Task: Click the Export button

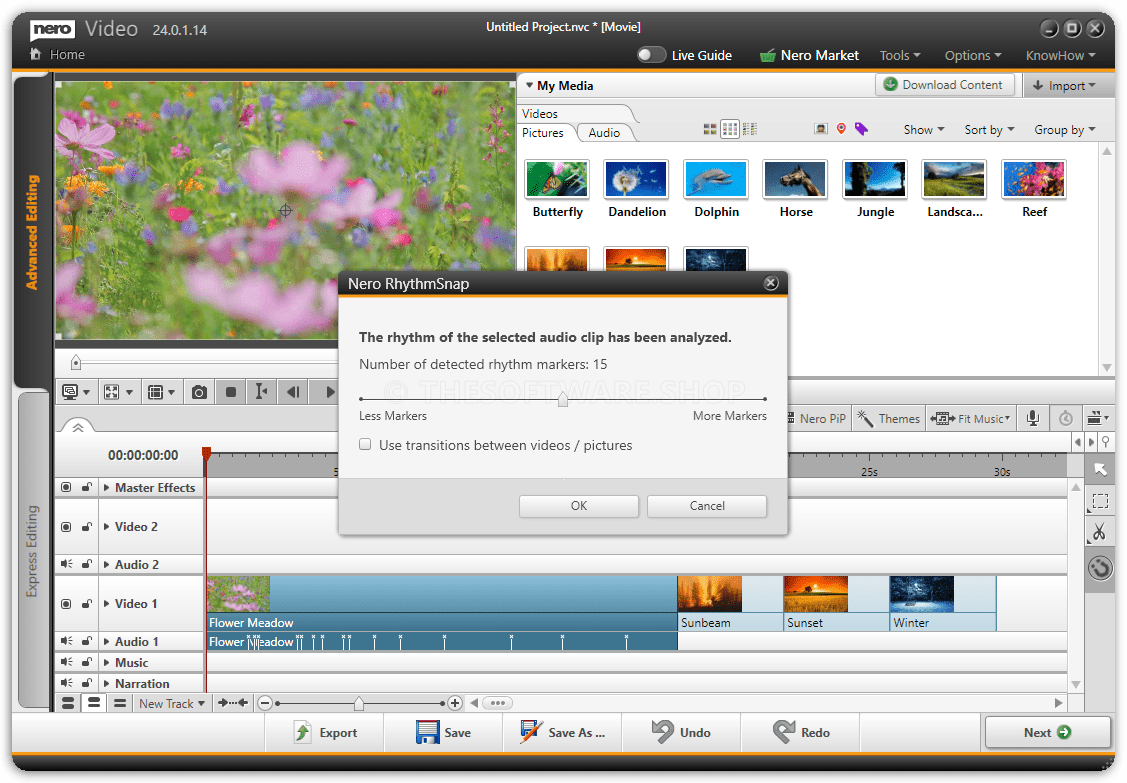Action: click(326, 733)
